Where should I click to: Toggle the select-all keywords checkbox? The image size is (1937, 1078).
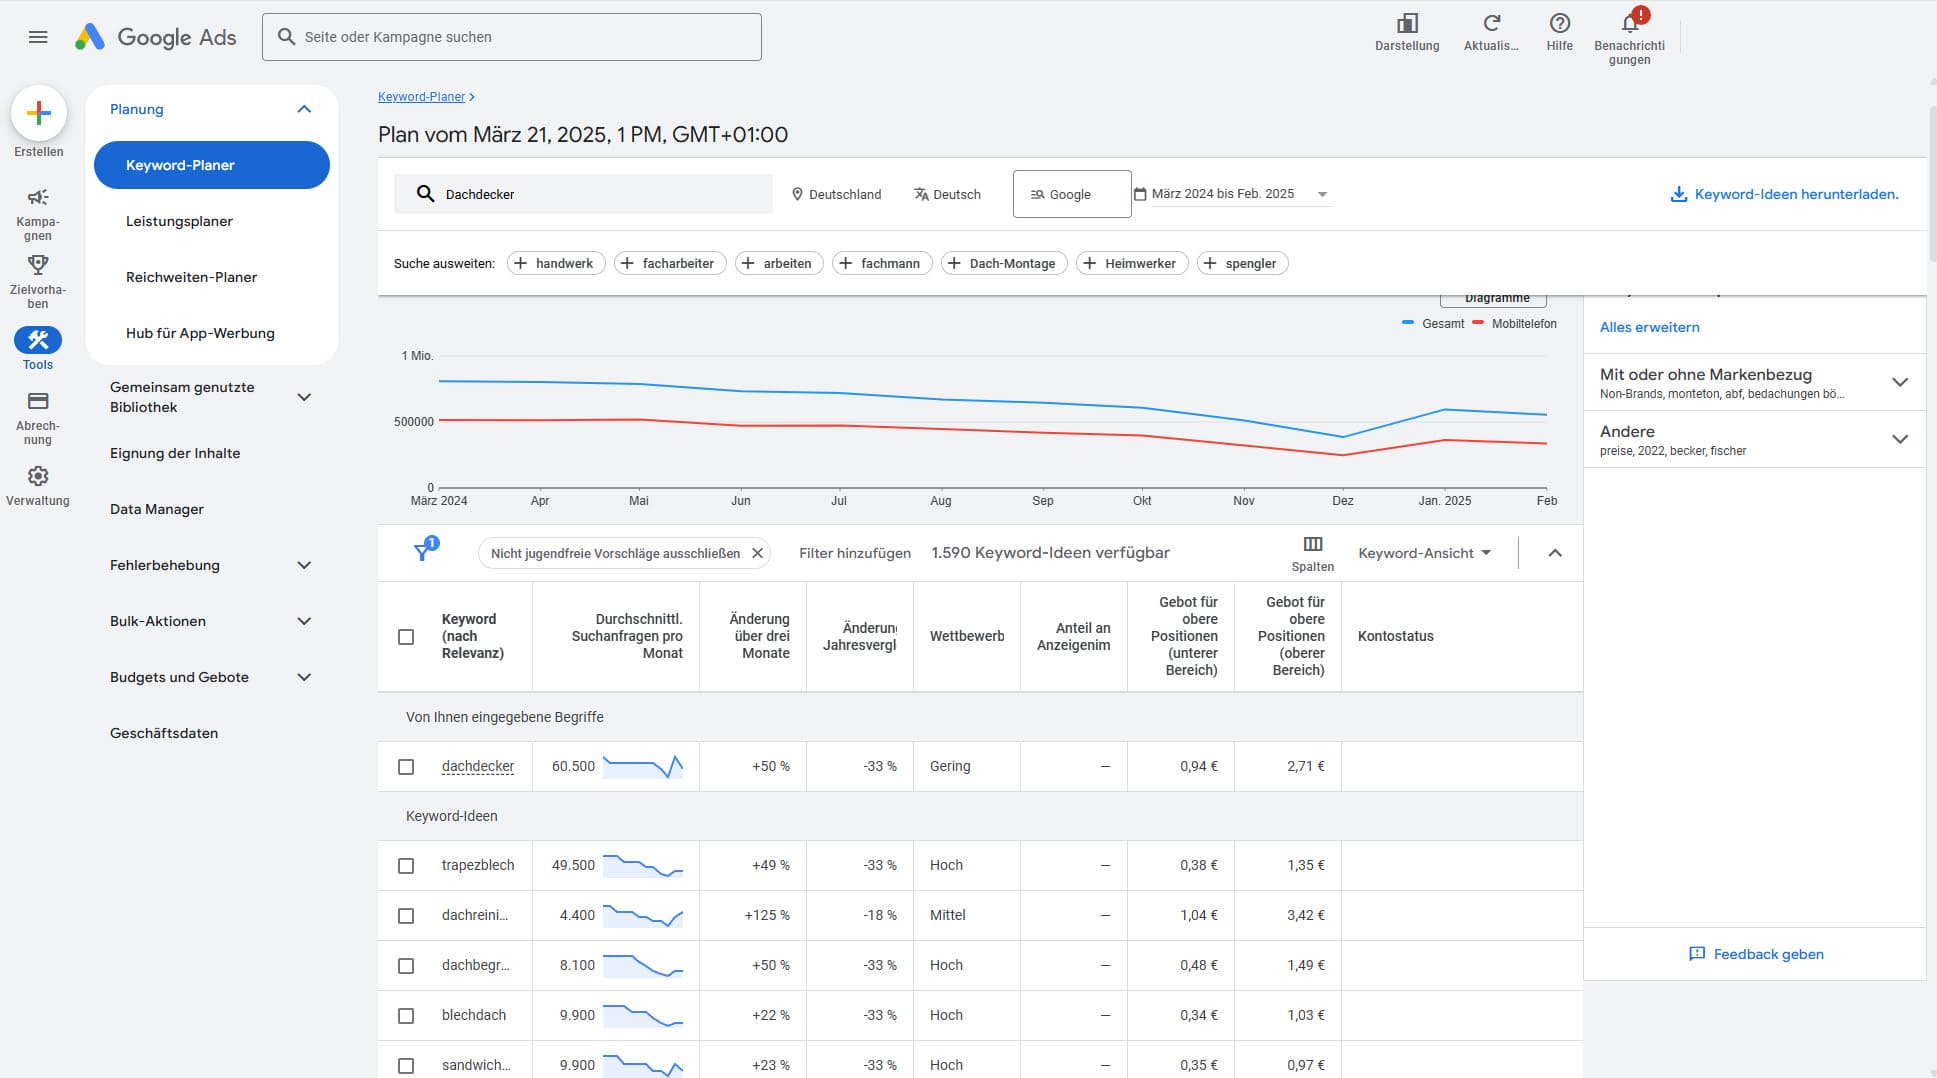(x=406, y=637)
